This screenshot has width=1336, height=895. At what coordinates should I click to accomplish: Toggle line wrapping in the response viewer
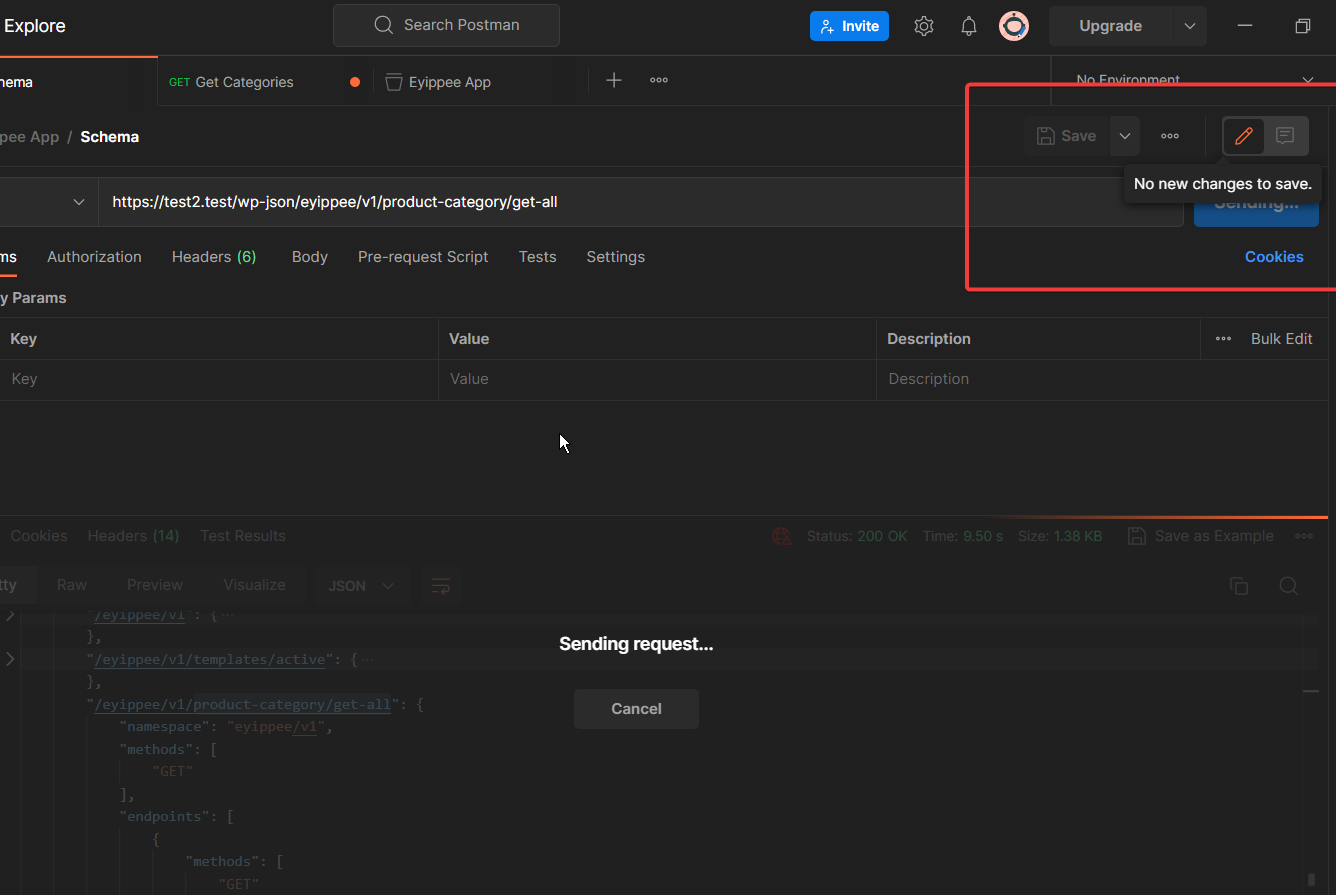point(440,586)
